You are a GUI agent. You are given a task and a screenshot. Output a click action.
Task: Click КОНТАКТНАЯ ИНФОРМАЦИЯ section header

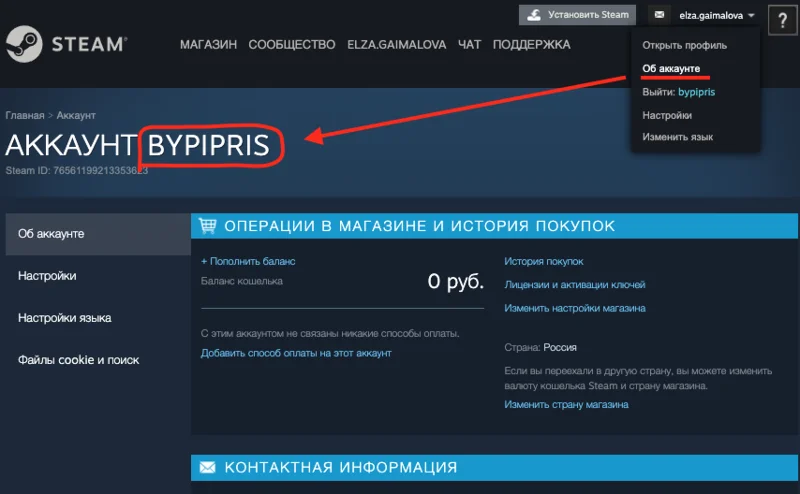click(x=494, y=467)
